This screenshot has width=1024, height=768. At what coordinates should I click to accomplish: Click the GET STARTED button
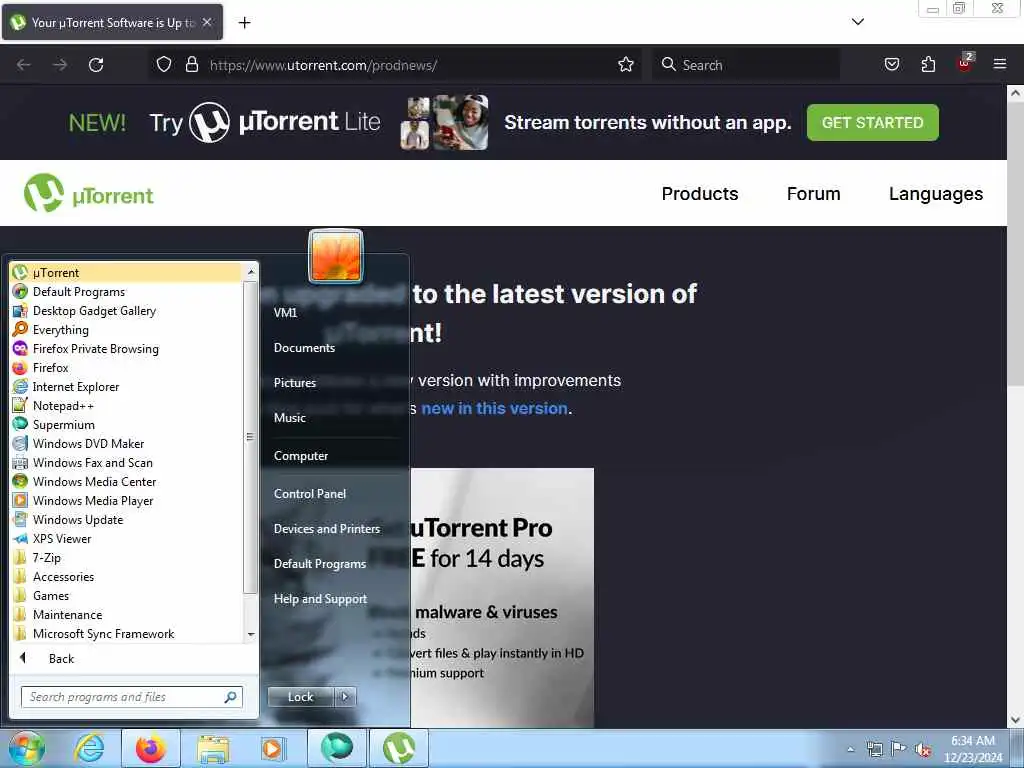(872, 122)
